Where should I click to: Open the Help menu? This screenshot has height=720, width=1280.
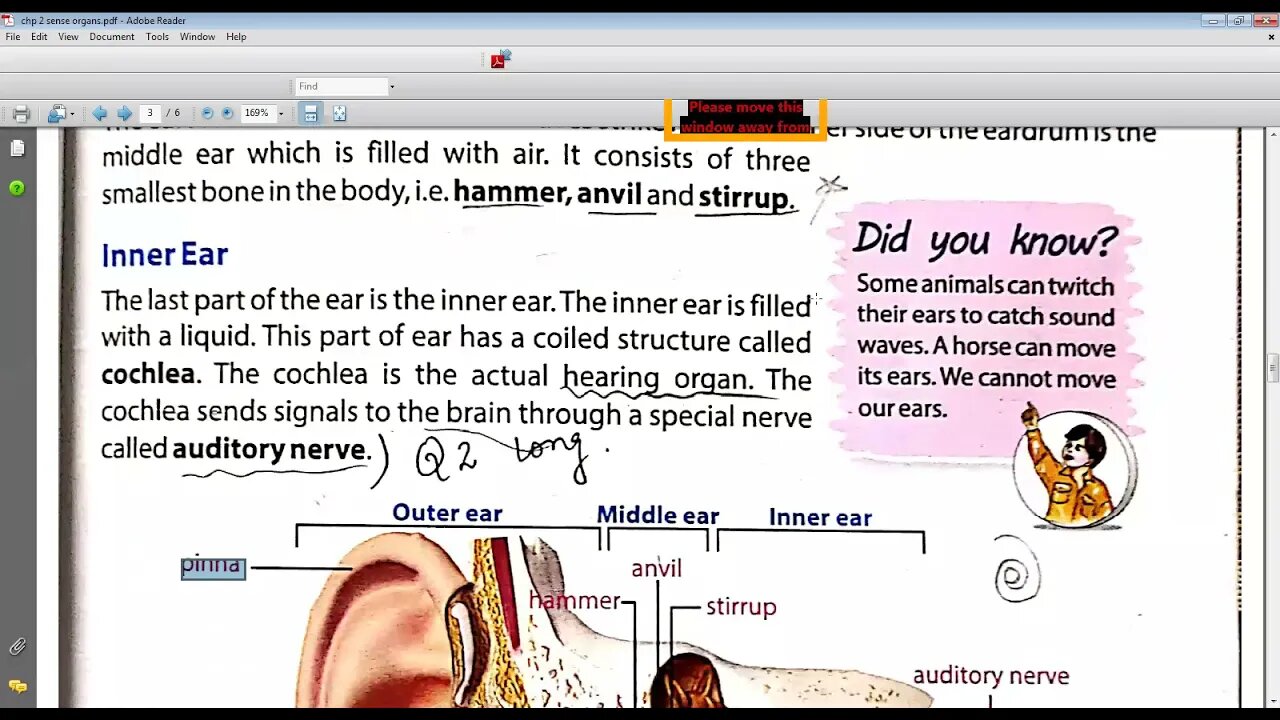click(x=236, y=37)
